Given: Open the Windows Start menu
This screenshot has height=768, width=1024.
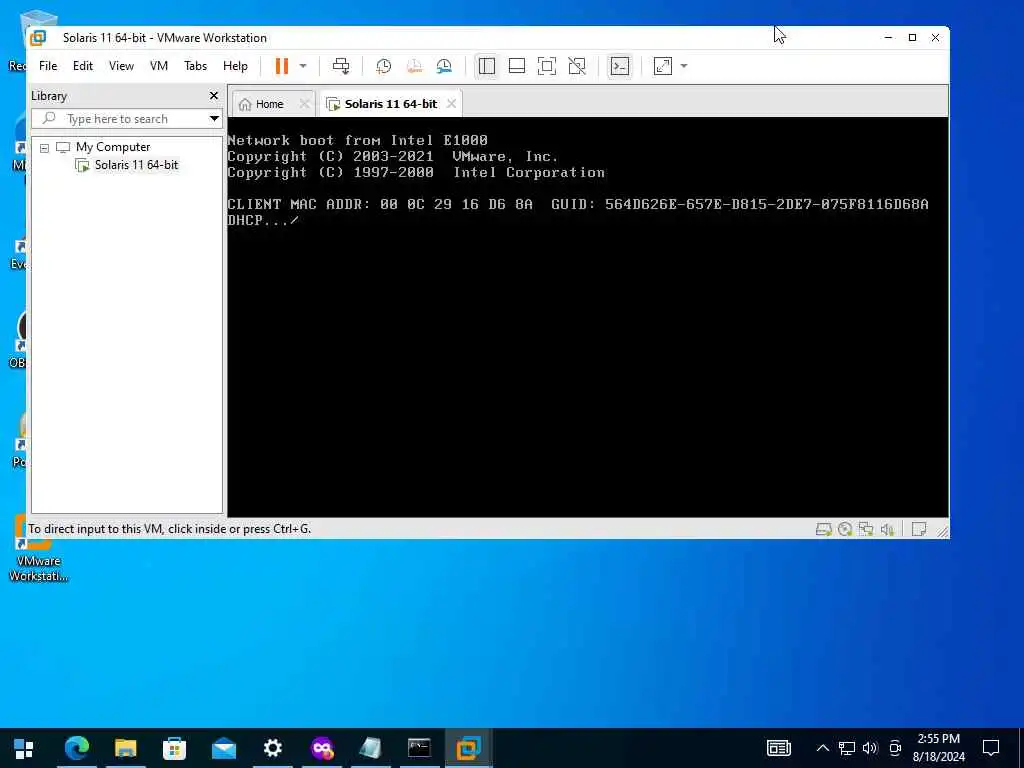Looking at the screenshot, I should tap(24, 748).
